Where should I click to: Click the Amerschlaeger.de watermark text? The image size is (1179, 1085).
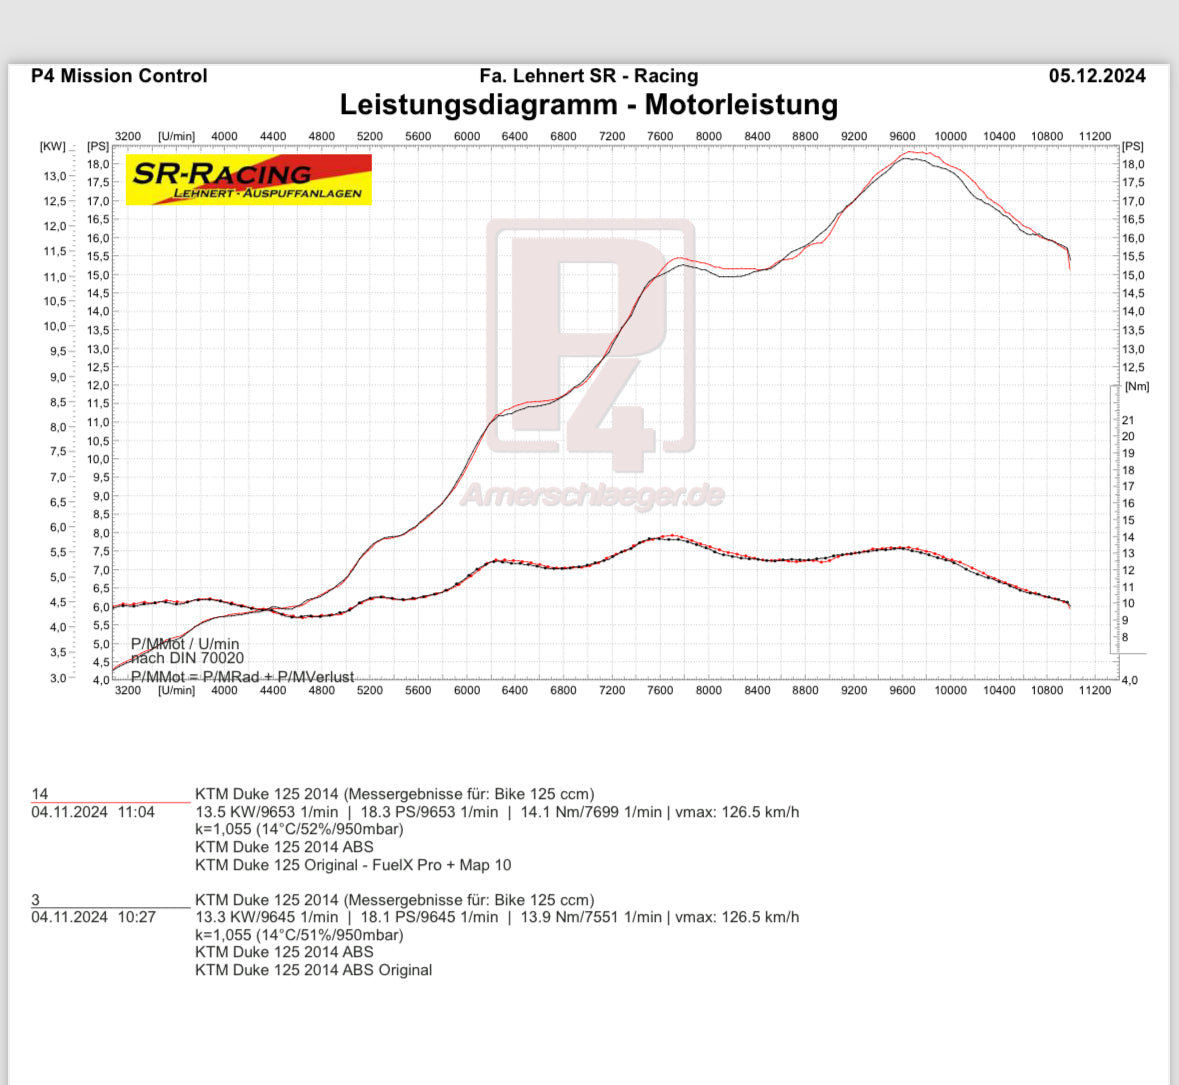593,496
